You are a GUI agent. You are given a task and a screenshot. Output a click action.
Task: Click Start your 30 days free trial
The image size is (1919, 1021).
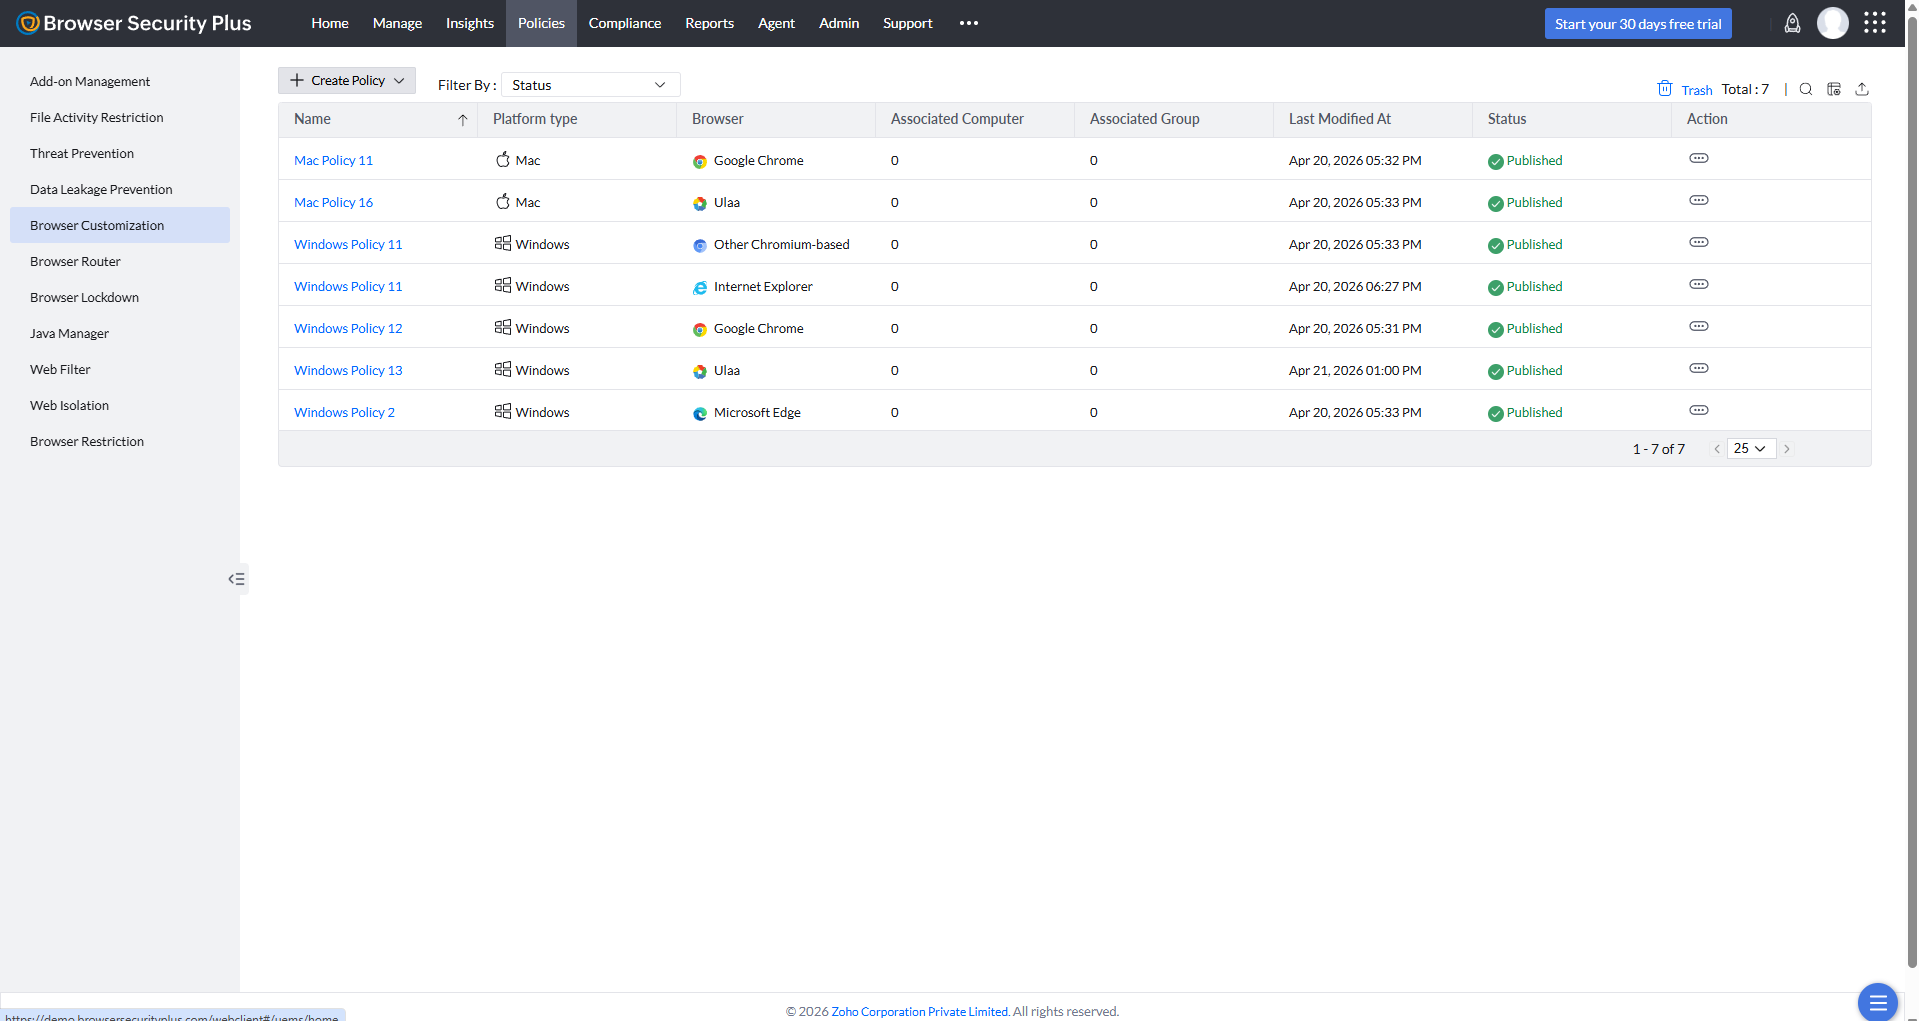pos(1638,24)
